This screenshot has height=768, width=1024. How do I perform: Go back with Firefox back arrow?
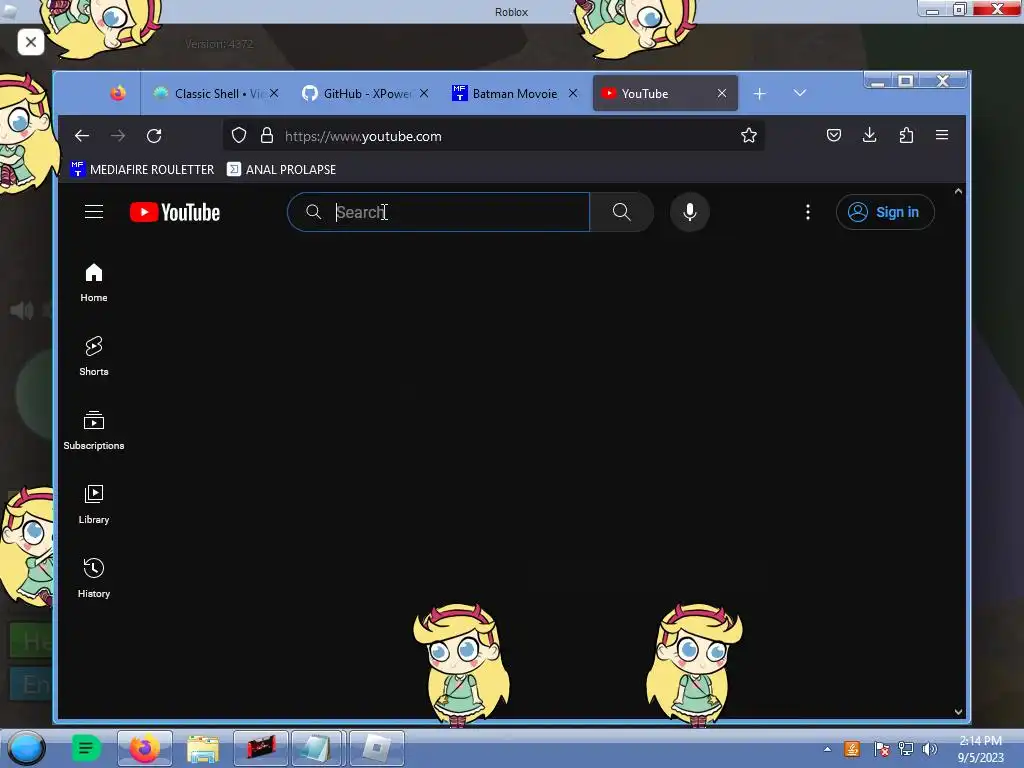pos(82,136)
